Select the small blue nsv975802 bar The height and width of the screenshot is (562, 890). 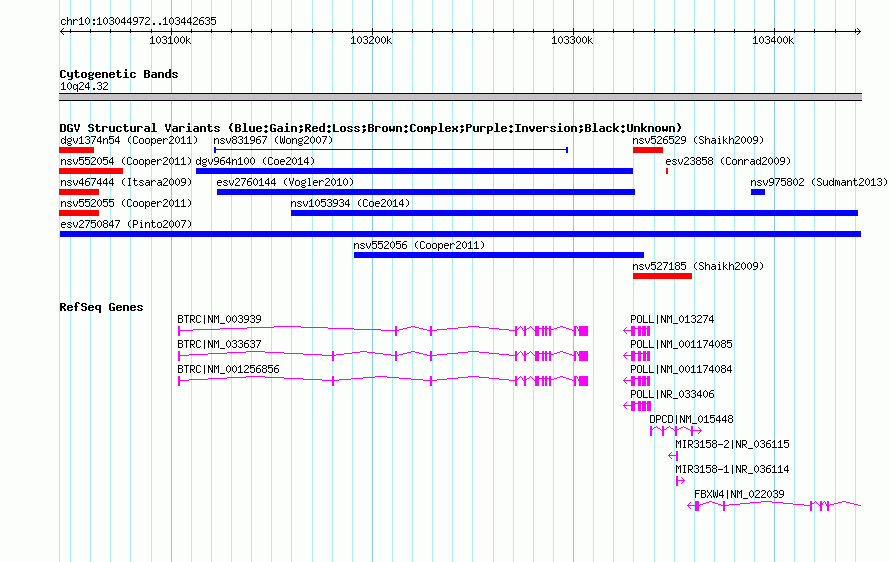[758, 192]
